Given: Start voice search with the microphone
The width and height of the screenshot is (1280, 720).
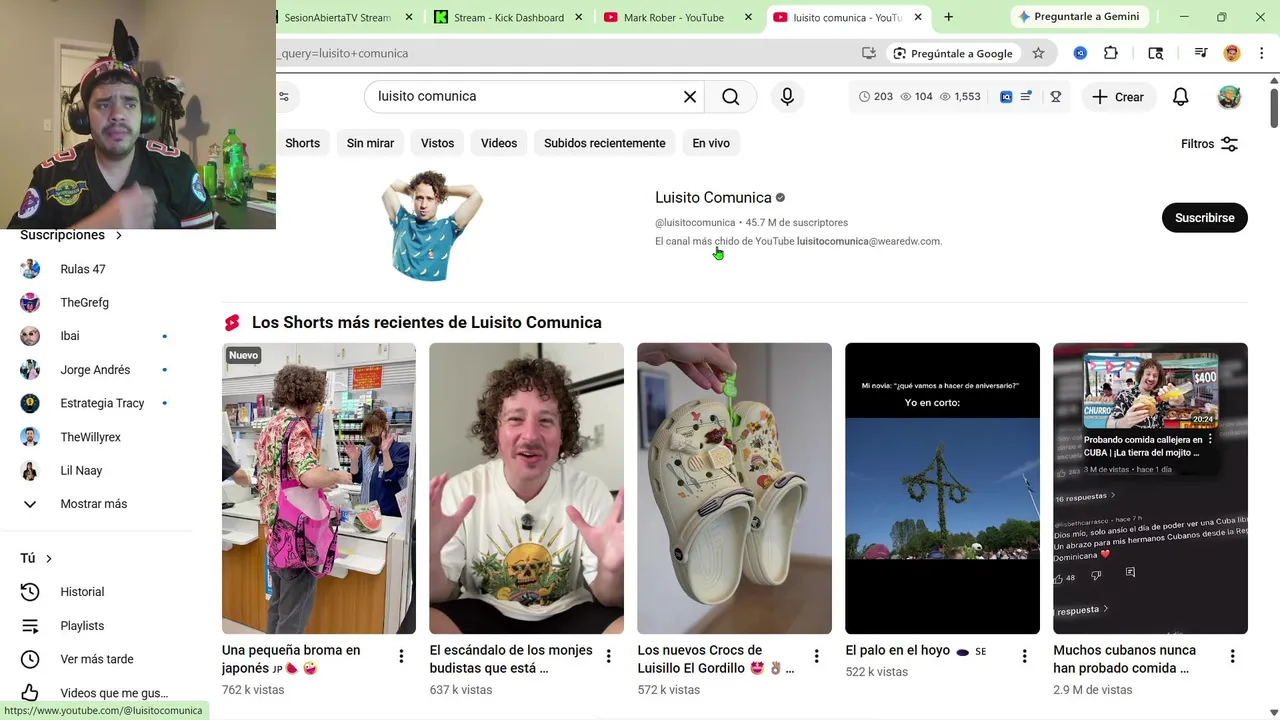Looking at the screenshot, I should tap(787, 97).
